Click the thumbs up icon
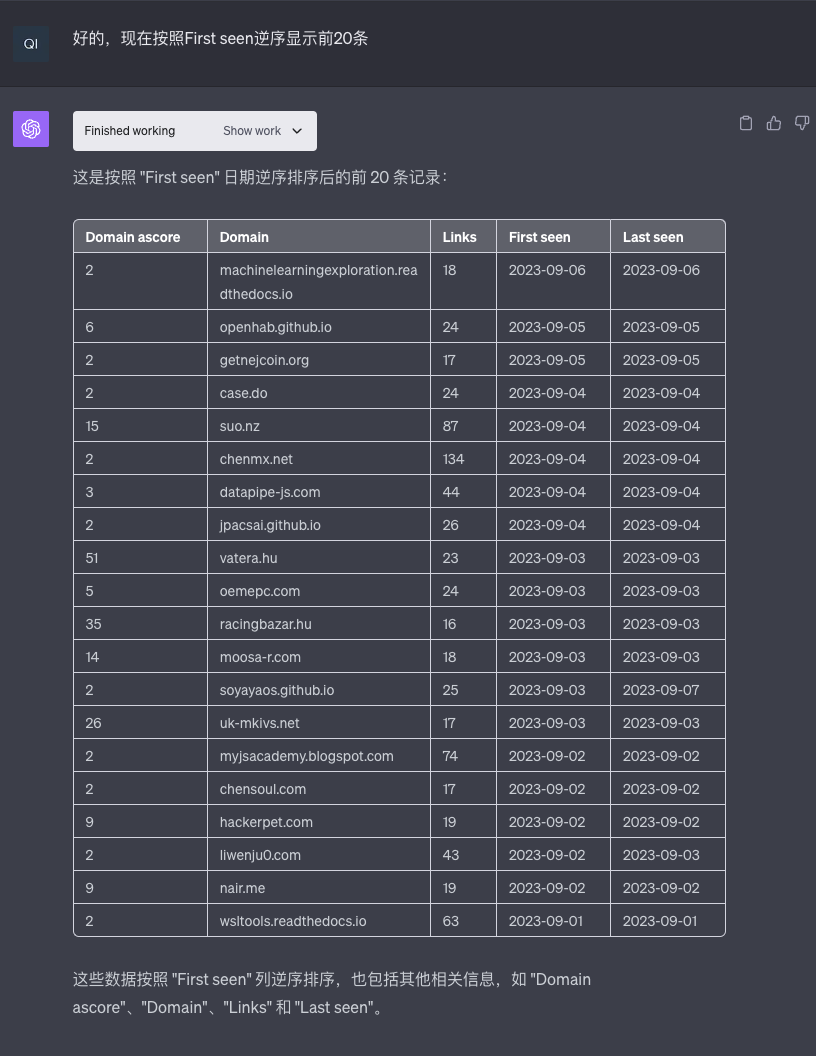The image size is (816, 1056). point(773,123)
